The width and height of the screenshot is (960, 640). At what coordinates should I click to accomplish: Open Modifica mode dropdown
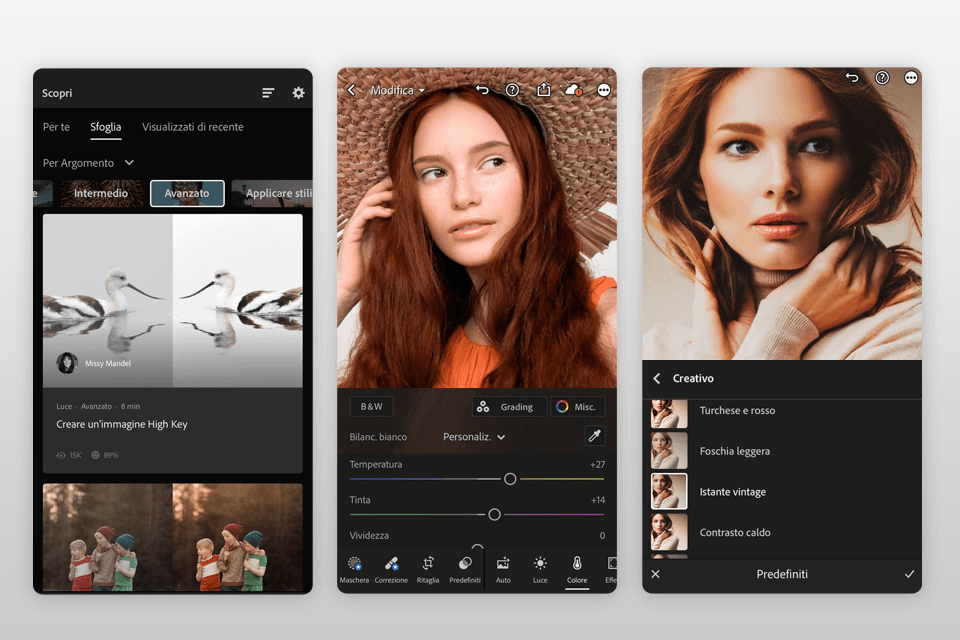pos(397,90)
